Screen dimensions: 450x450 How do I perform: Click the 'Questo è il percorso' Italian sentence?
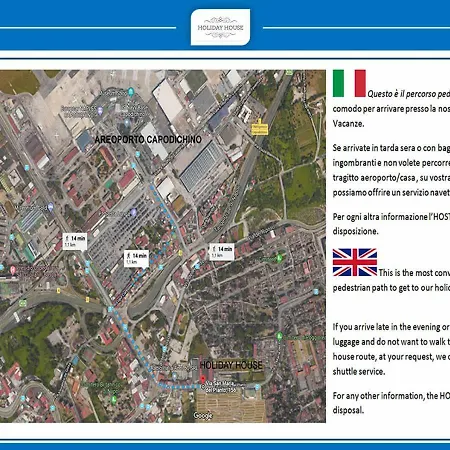point(391,109)
